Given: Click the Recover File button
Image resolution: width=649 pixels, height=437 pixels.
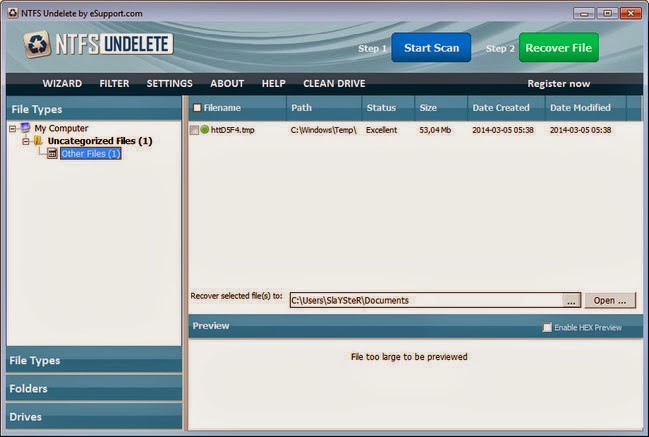Looking at the screenshot, I should pos(559,48).
